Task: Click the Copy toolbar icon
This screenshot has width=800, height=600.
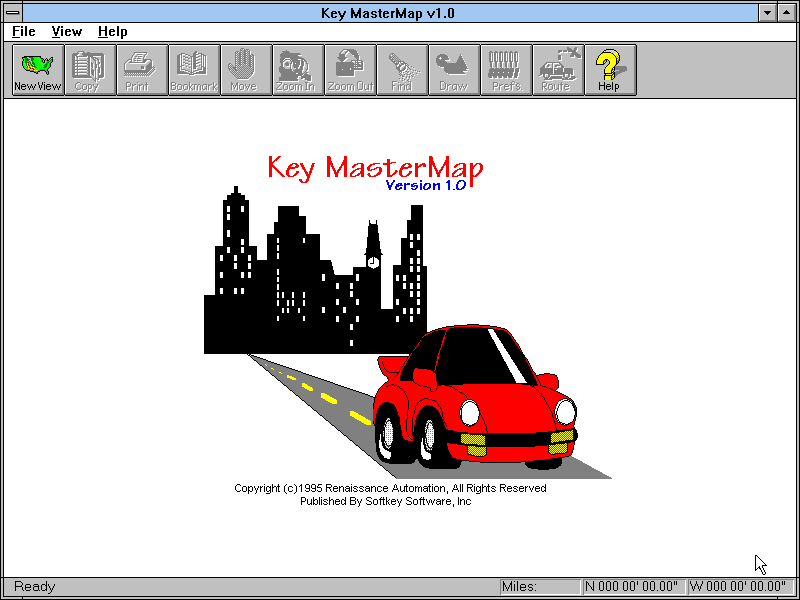Action: click(90, 70)
